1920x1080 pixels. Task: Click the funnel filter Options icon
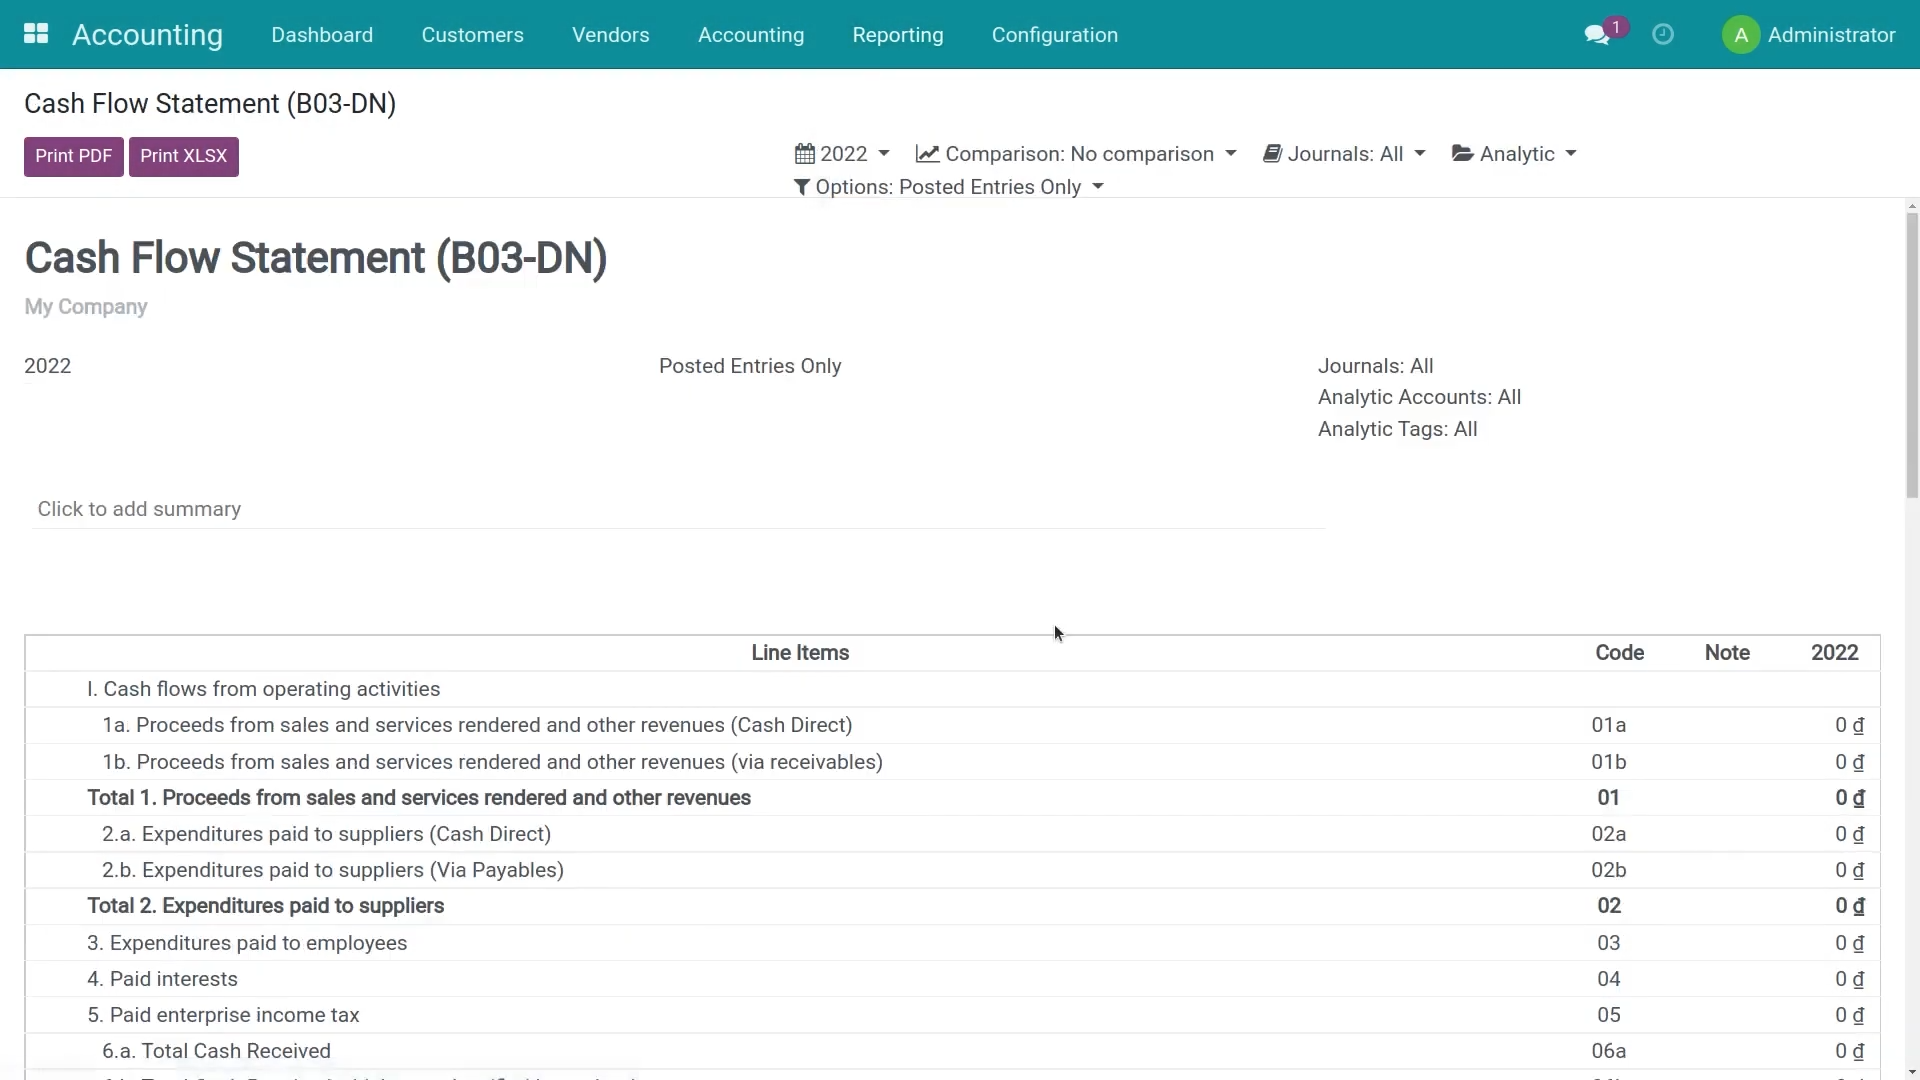802,187
